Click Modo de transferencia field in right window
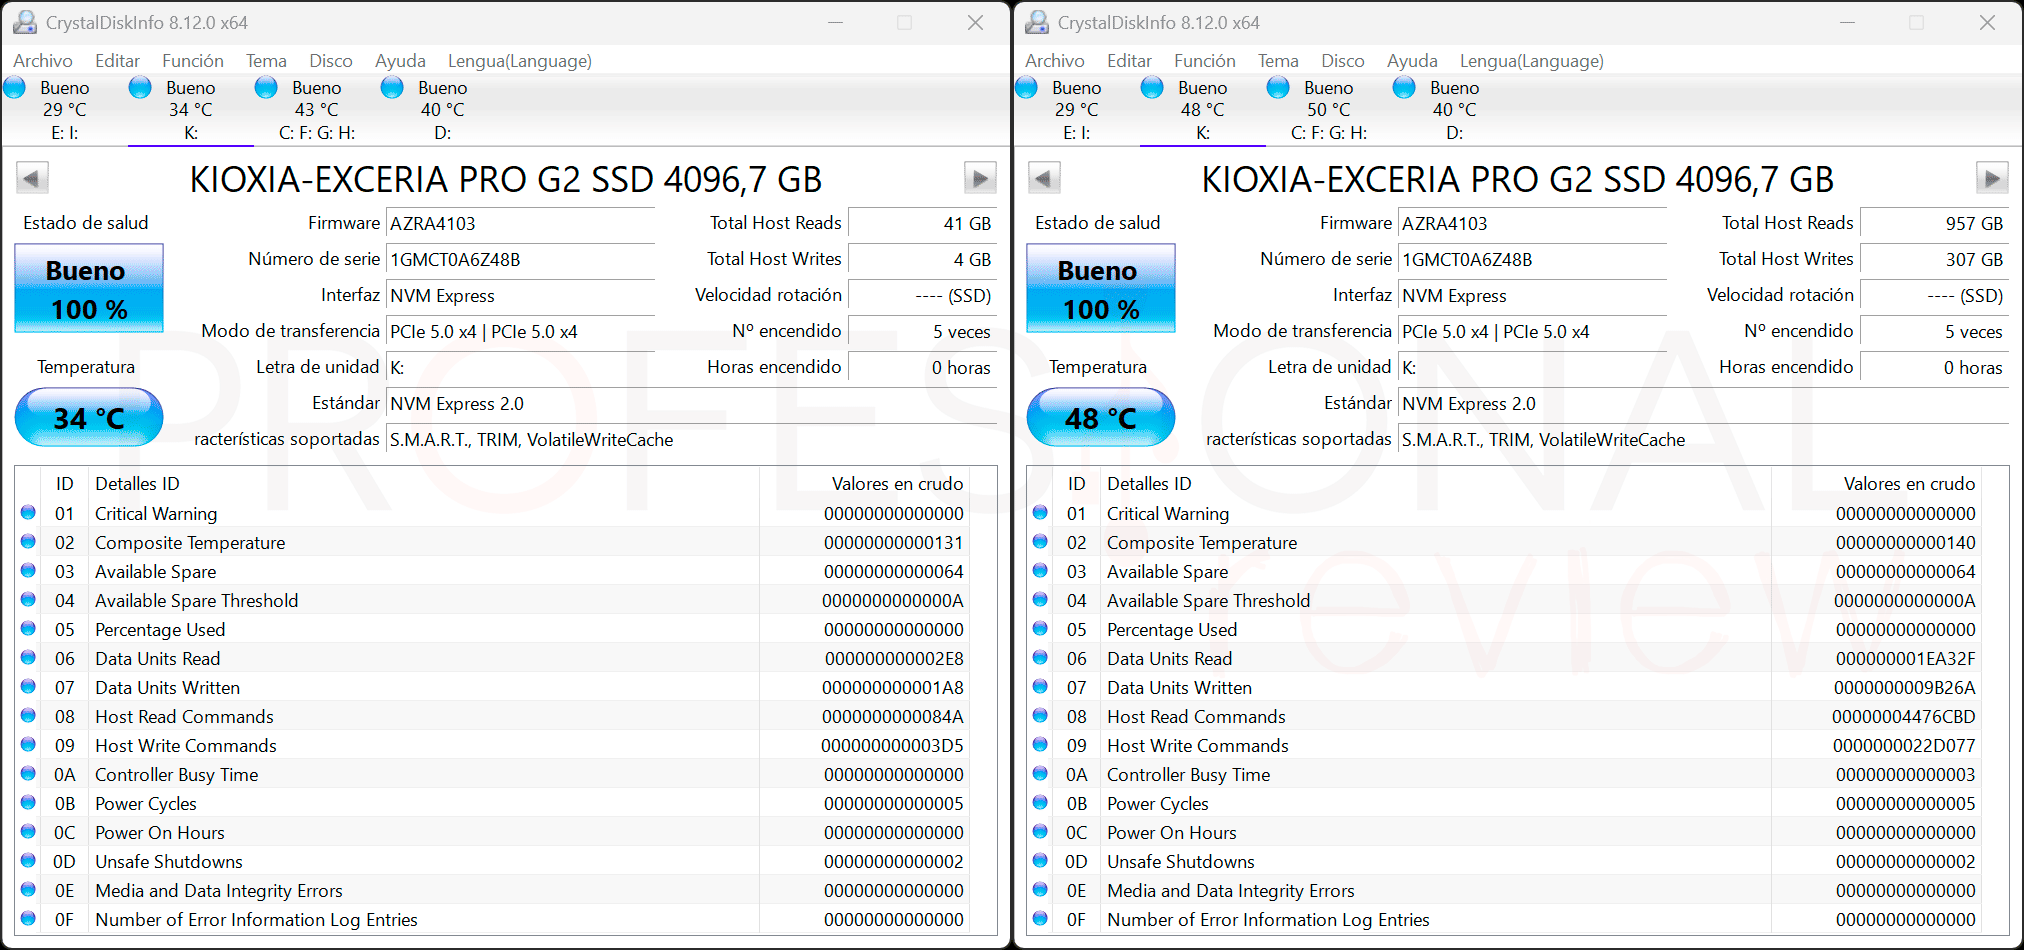The width and height of the screenshot is (2024, 950). 1532,332
